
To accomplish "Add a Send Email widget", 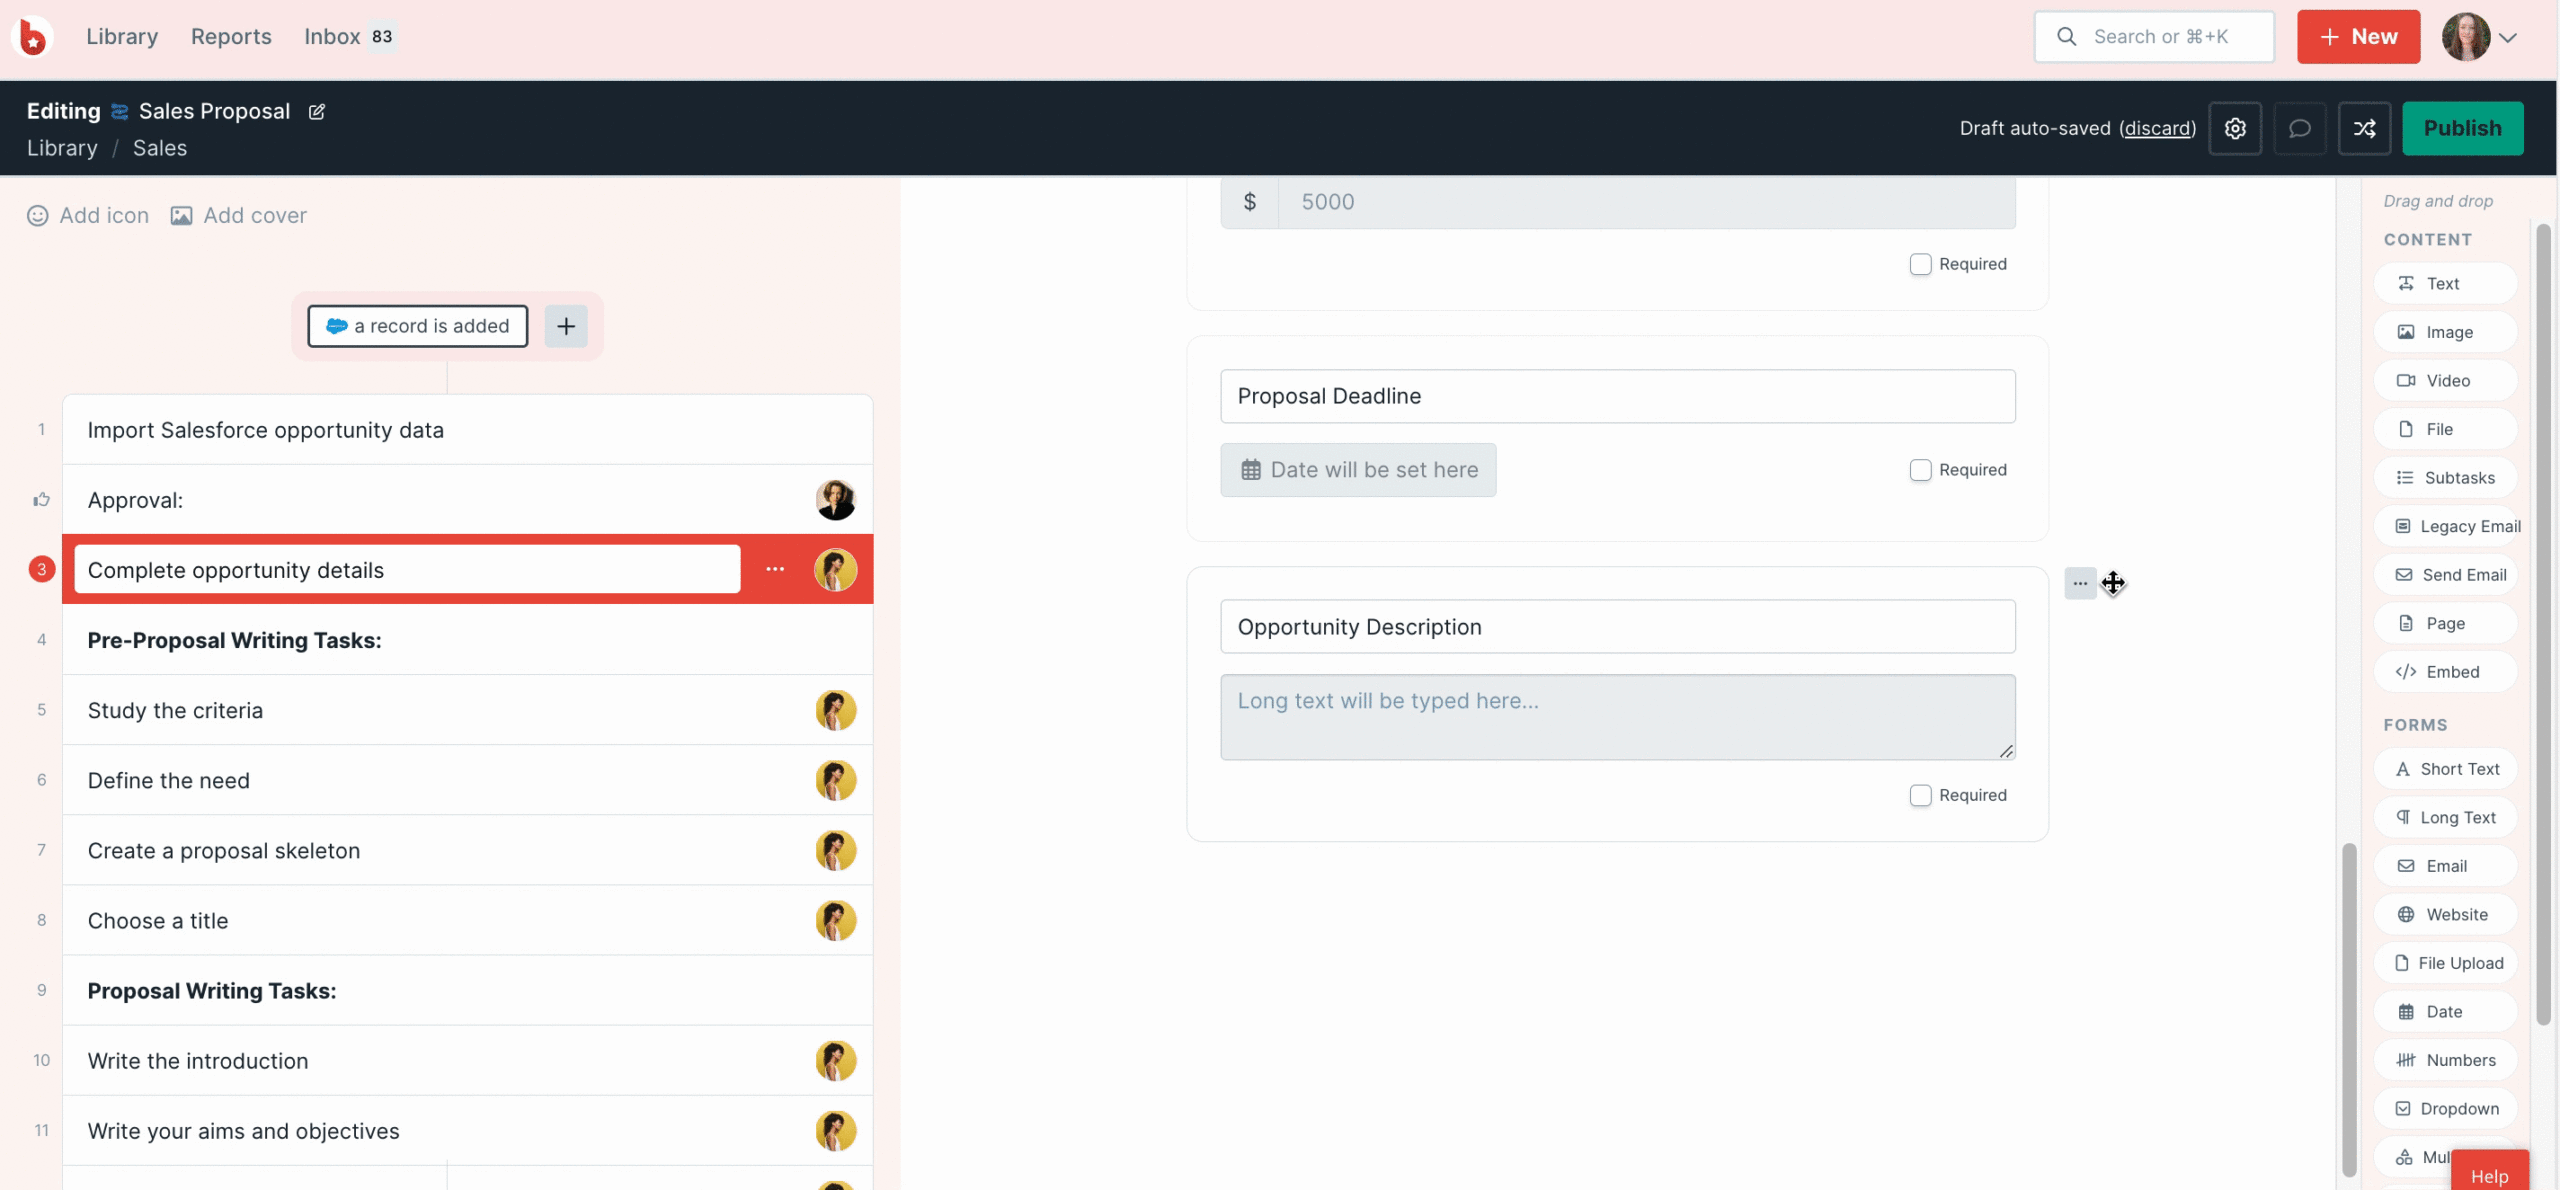I will click(2445, 574).
